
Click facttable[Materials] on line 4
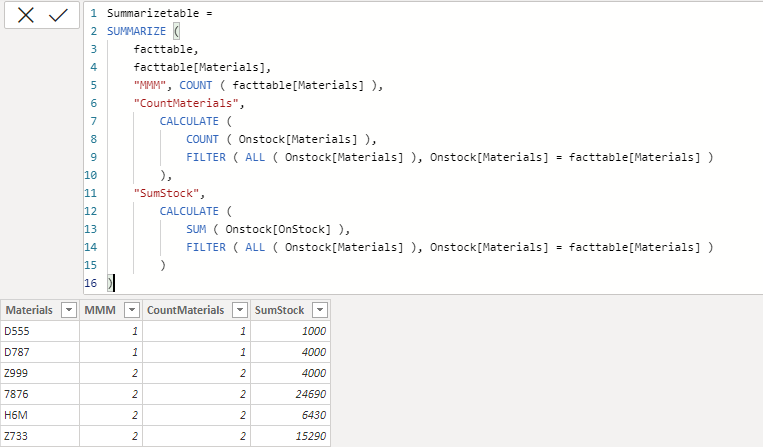pos(199,67)
